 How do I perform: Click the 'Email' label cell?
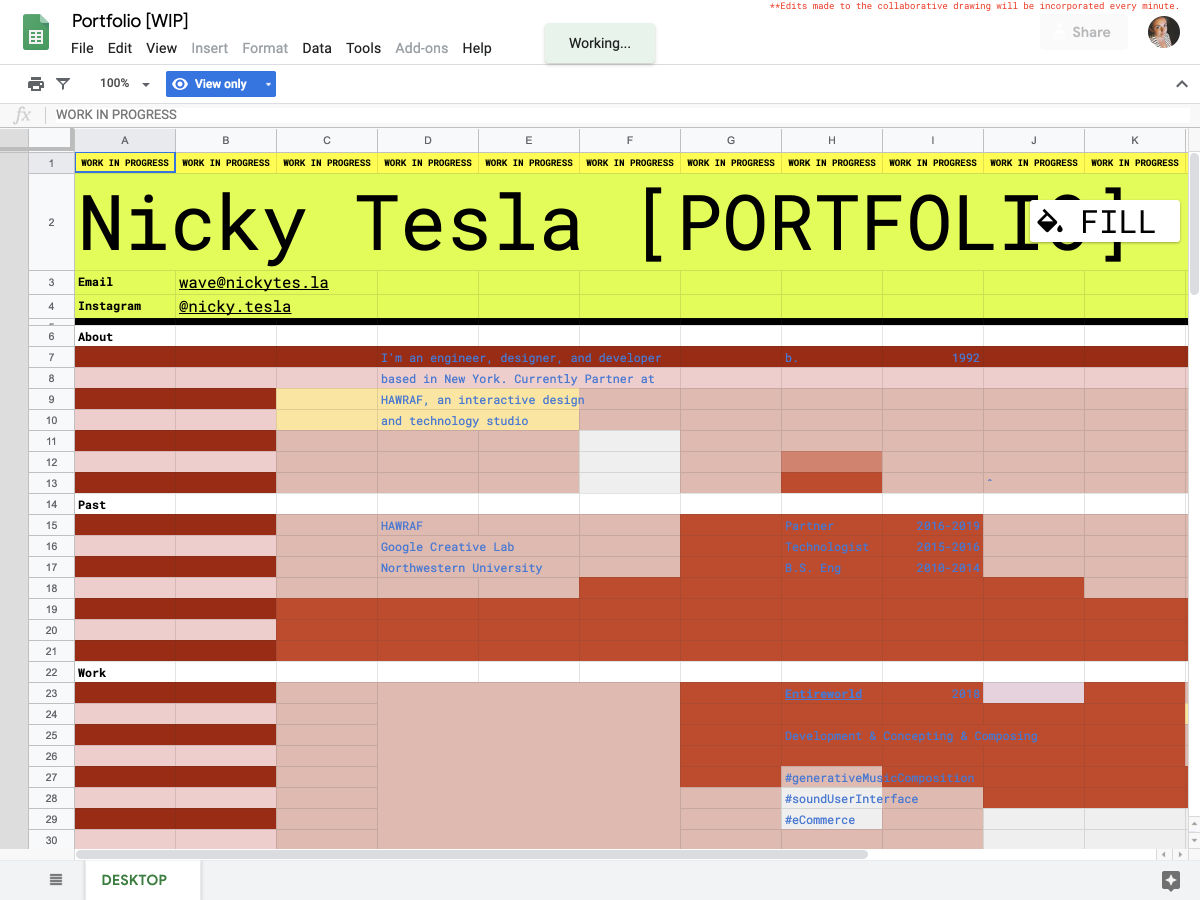[125, 282]
